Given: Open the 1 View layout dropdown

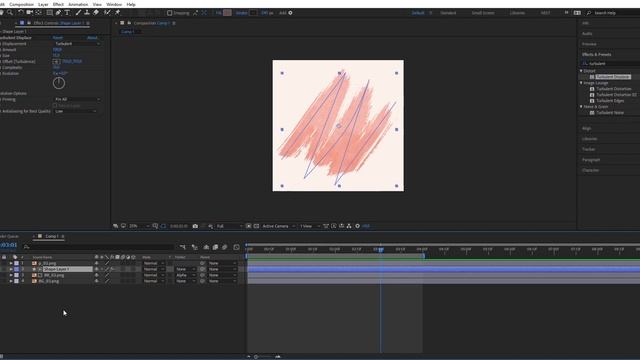Looking at the screenshot, I should [x=310, y=226].
